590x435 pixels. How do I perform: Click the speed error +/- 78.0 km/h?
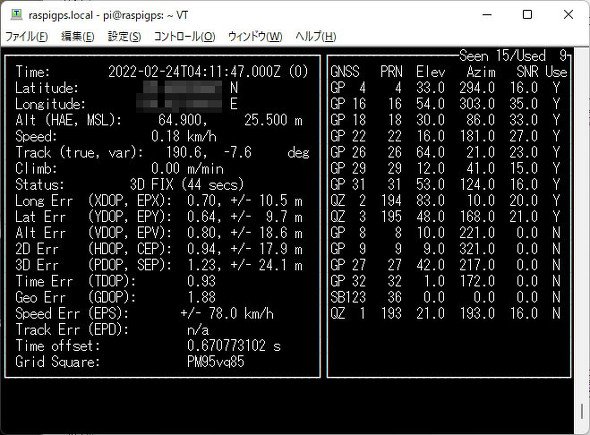227,314
